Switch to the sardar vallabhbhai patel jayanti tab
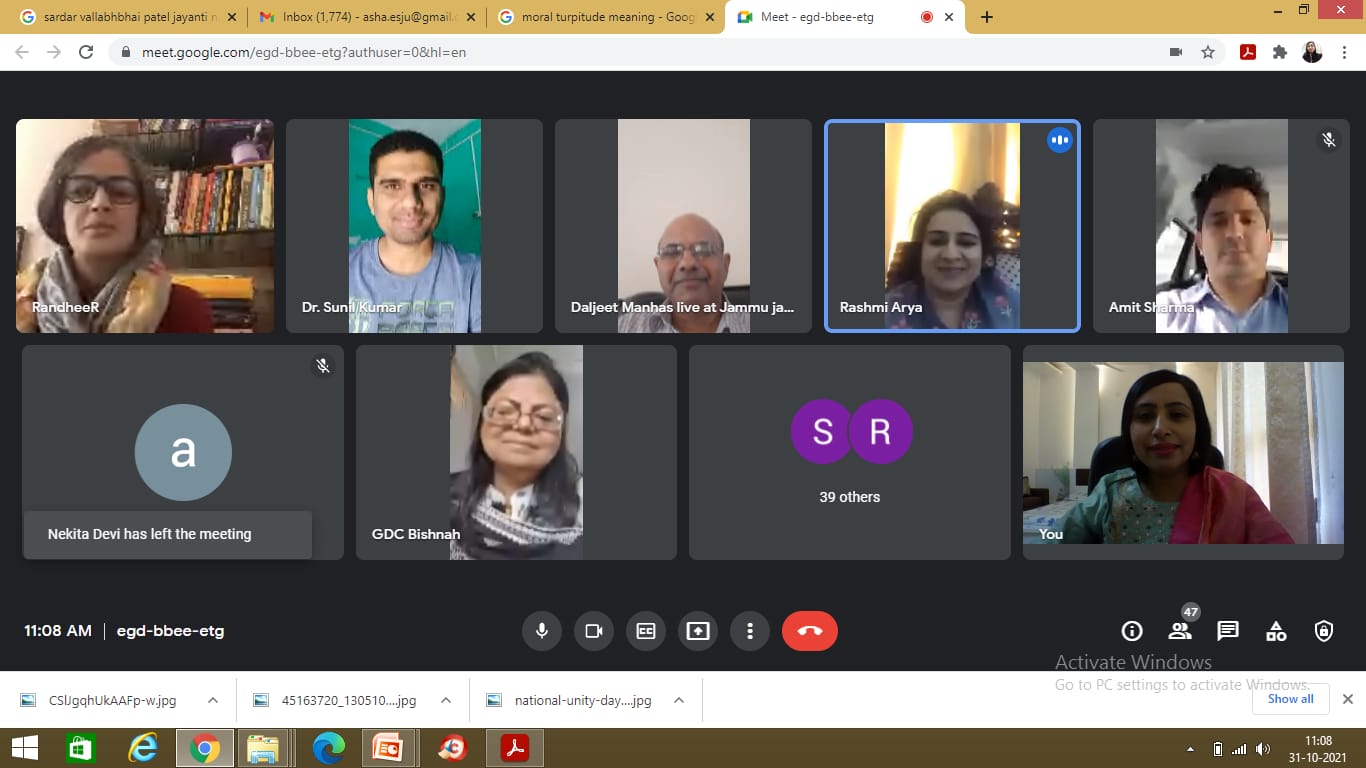The height and width of the screenshot is (768, 1366). (130, 17)
